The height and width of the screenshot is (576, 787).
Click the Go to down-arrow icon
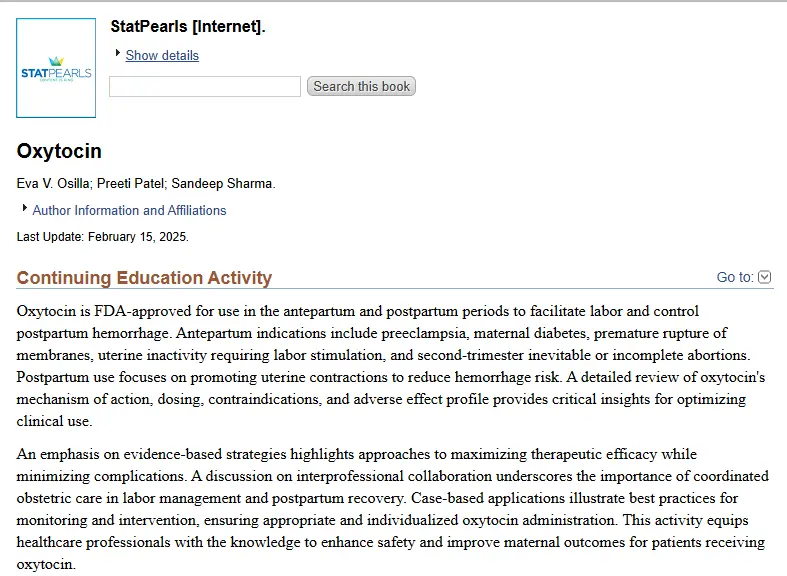click(764, 277)
